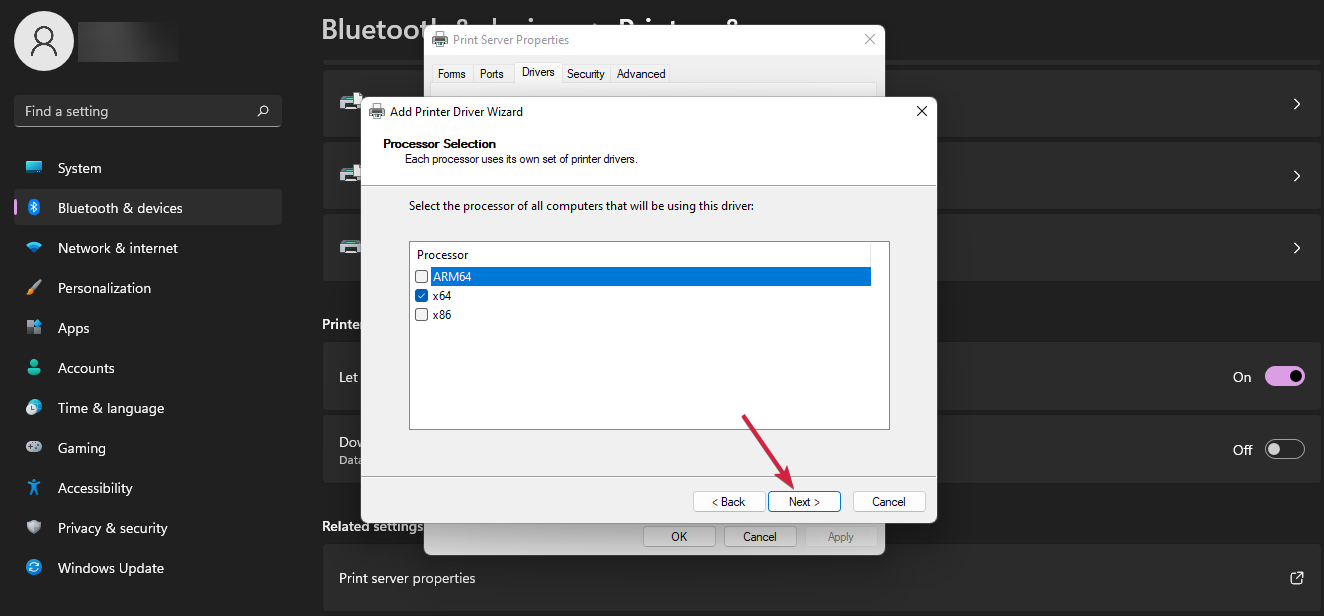
Task: Click the Accounts sidebar icon
Action: [33, 368]
